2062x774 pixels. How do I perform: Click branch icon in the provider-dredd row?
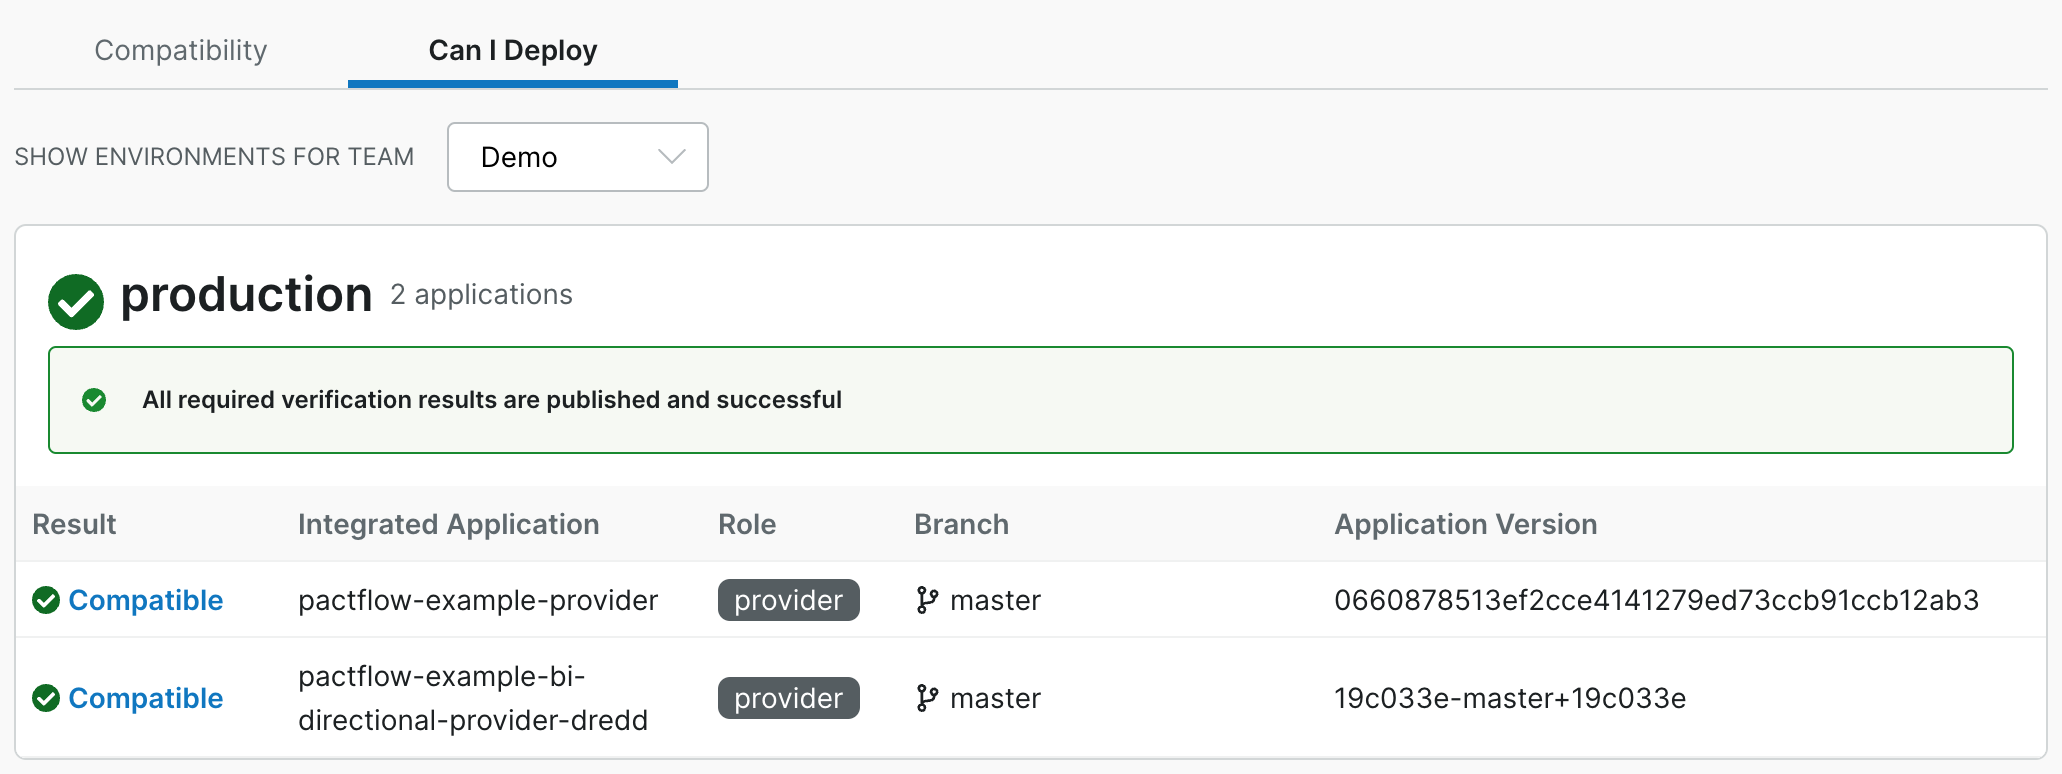927,698
